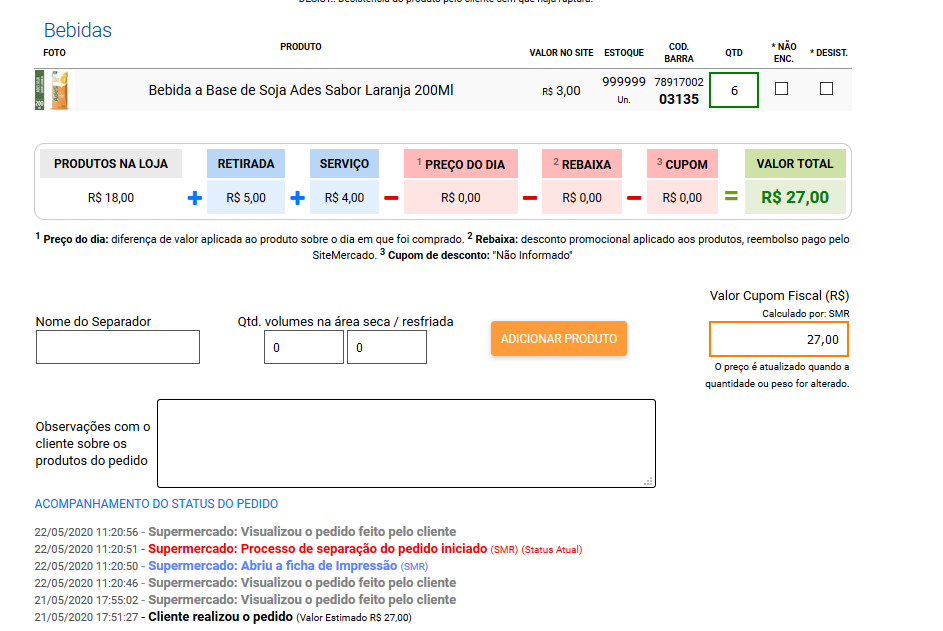
Task: Click the ACOMPANHAMENTO DO STATUS DO PEDIDO heading
Action: click(156, 504)
